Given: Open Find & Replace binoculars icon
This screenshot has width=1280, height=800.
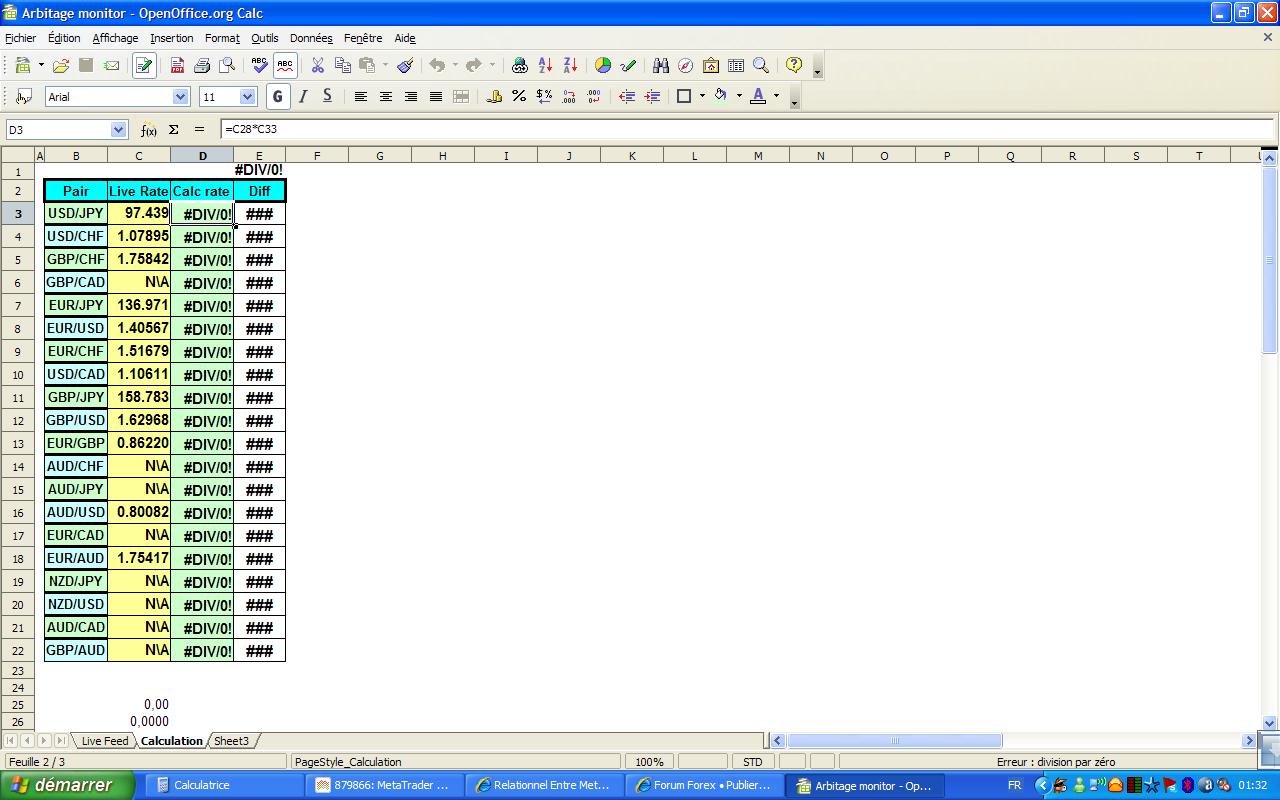Looking at the screenshot, I should click(x=660, y=66).
